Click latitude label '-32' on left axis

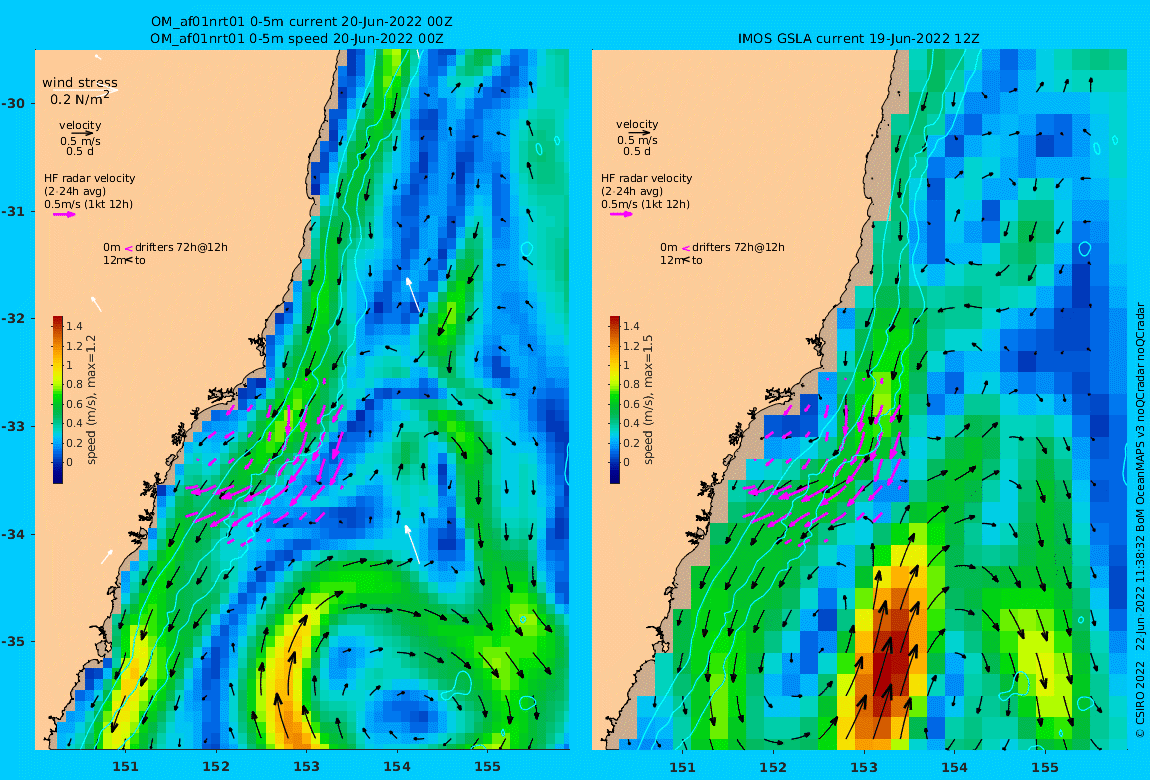click(13, 319)
